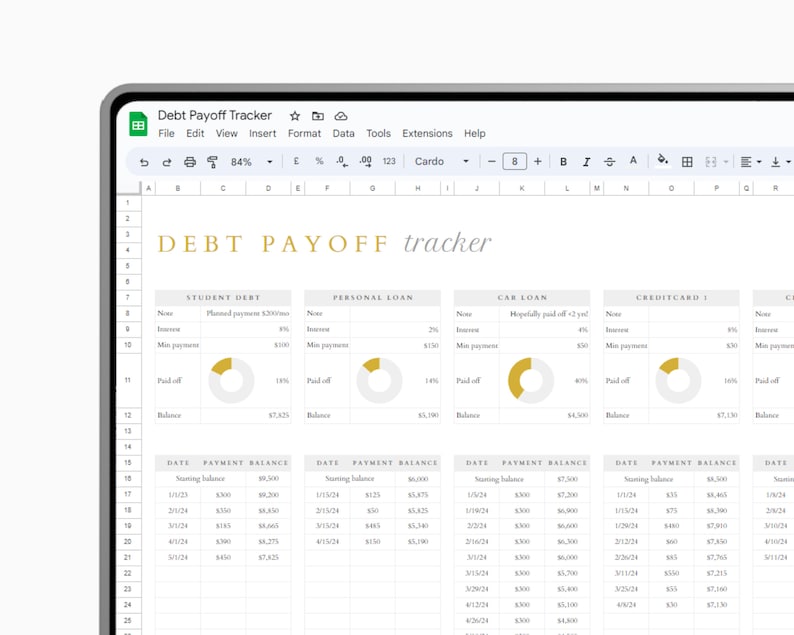This screenshot has width=794, height=635.
Task: Increase font size with plus button
Action: pos(538,162)
